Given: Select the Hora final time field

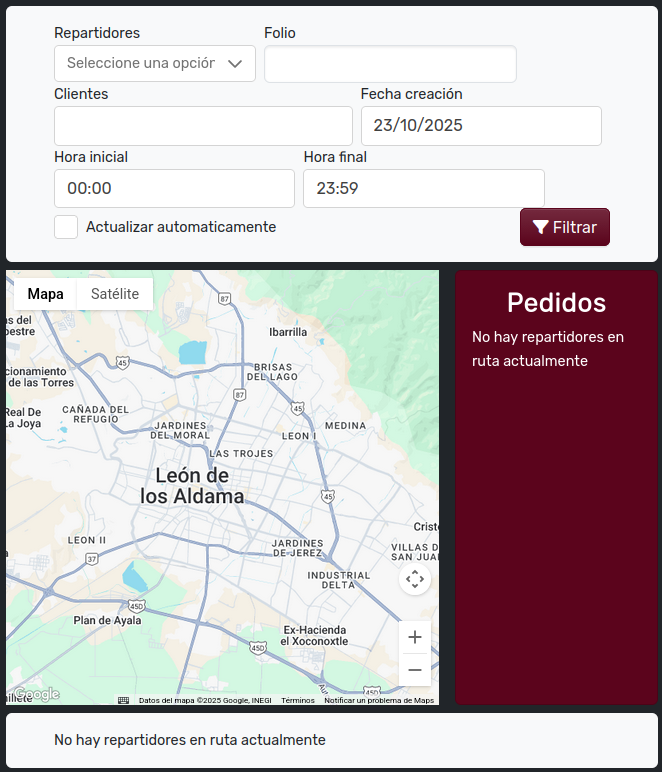Looking at the screenshot, I should 424,188.
